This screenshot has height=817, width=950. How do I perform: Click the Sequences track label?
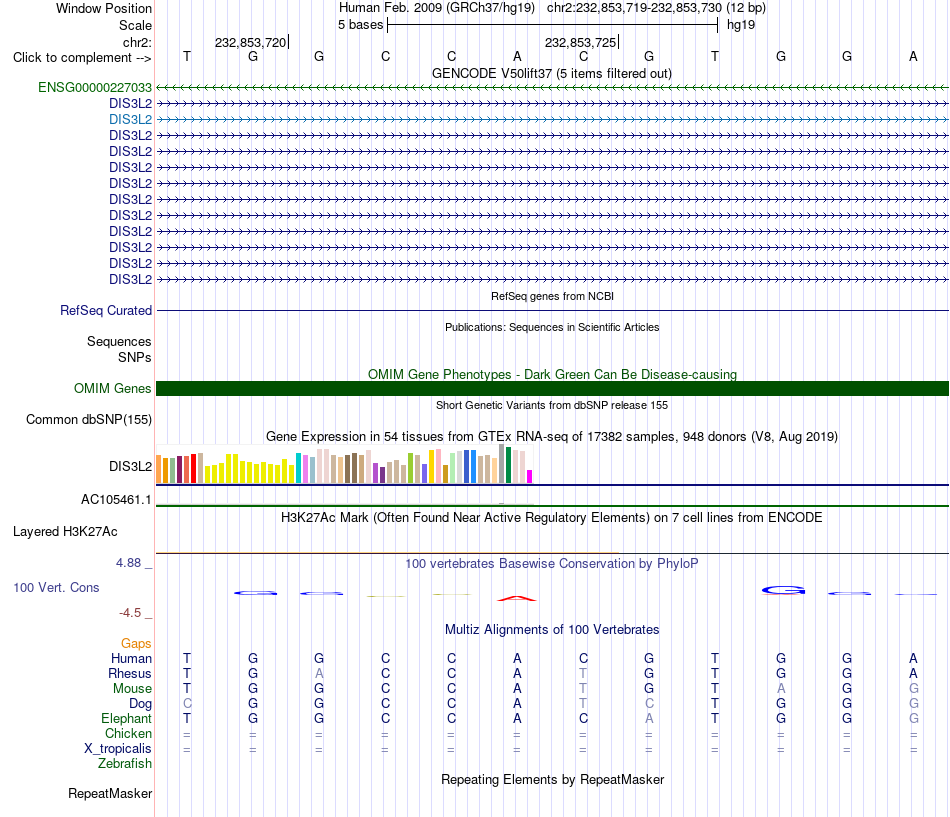[119, 341]
